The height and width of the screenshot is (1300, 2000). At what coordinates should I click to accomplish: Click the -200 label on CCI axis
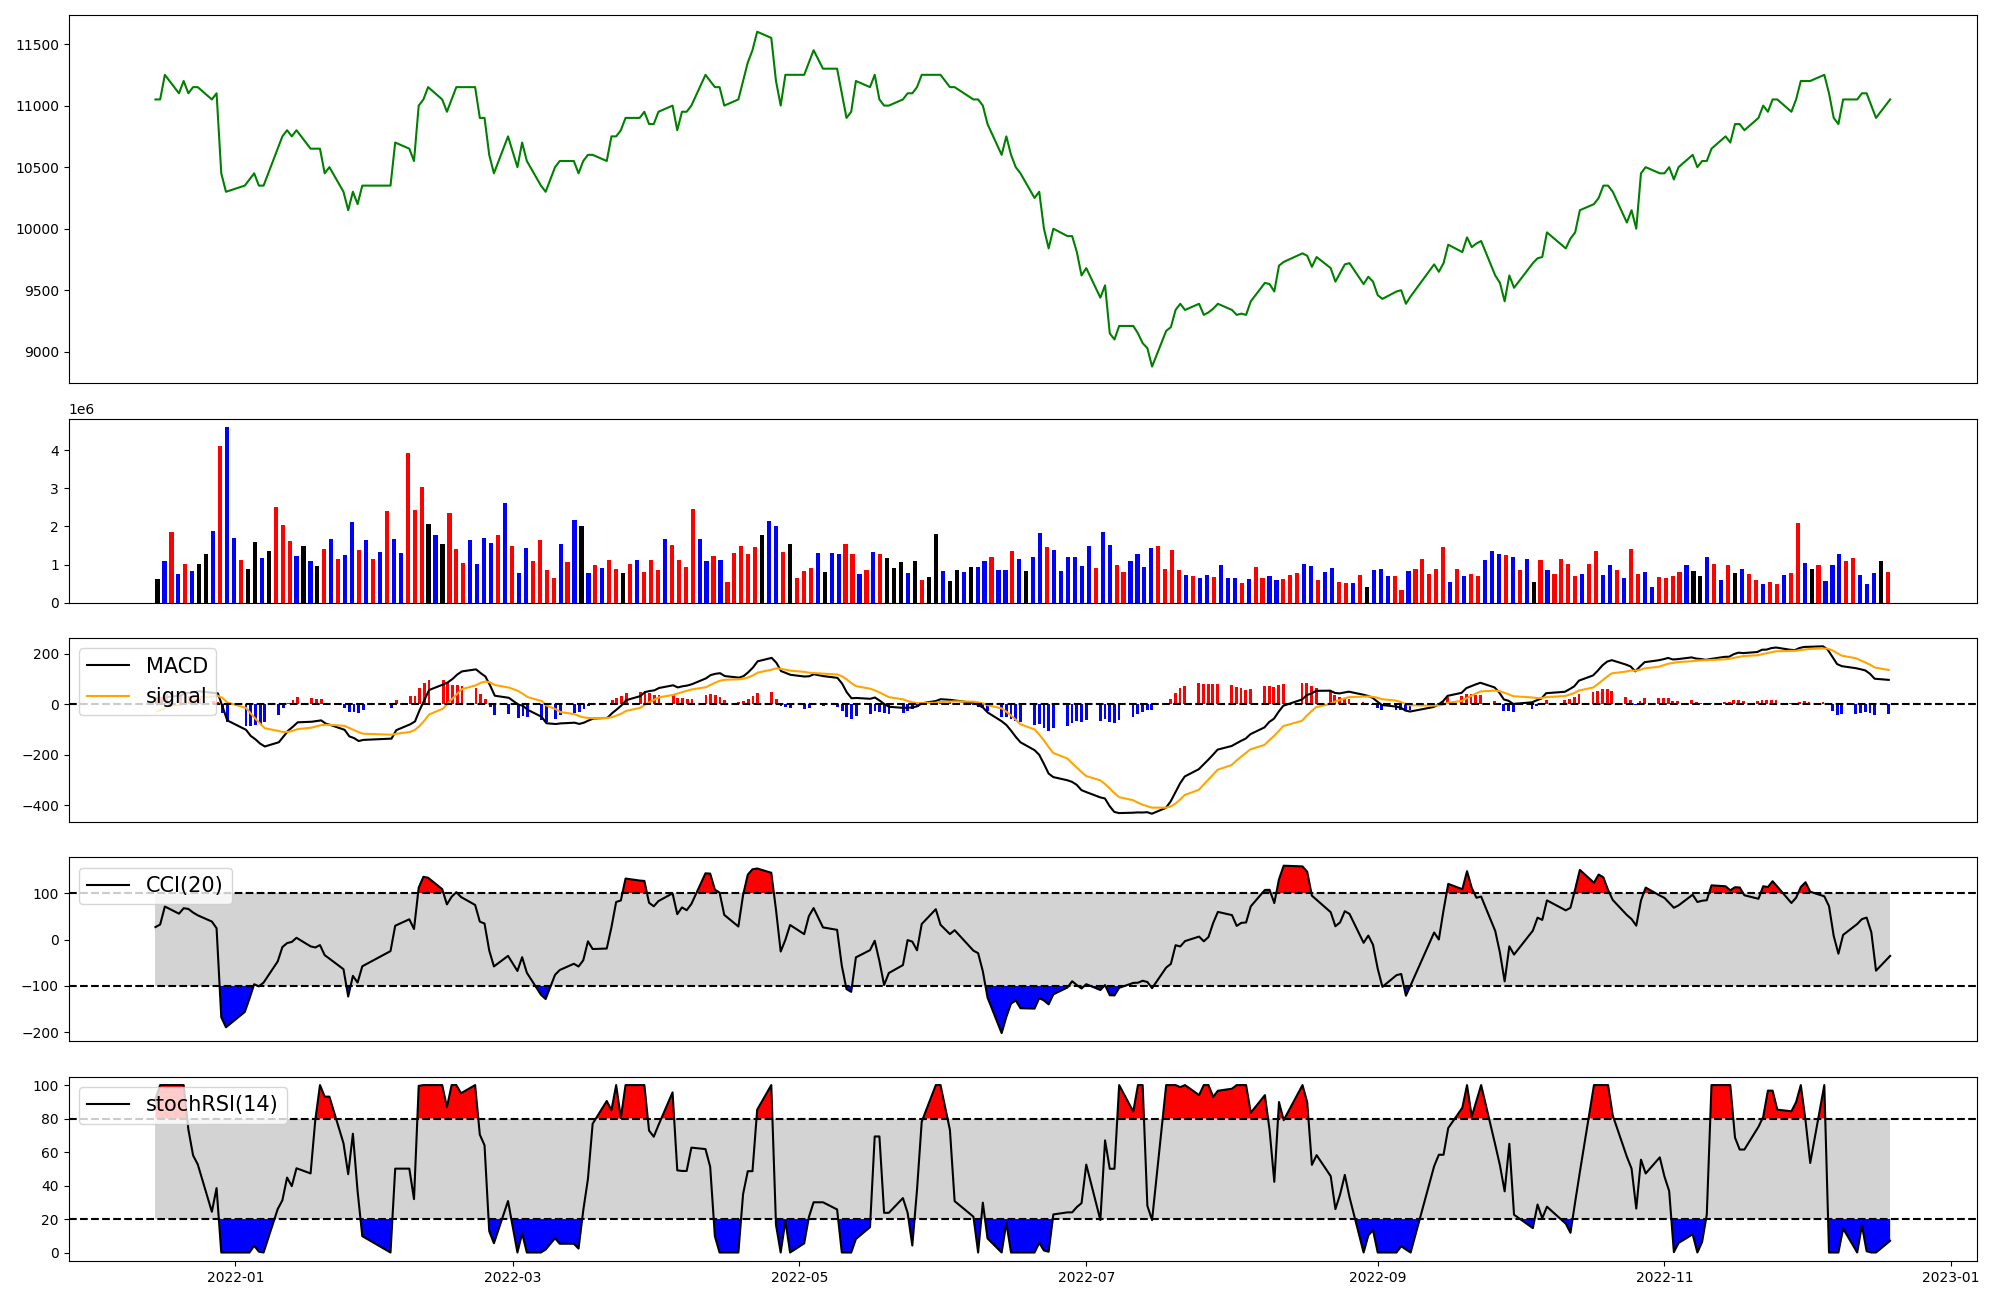pyautogui.click(x=39, y=1033)
